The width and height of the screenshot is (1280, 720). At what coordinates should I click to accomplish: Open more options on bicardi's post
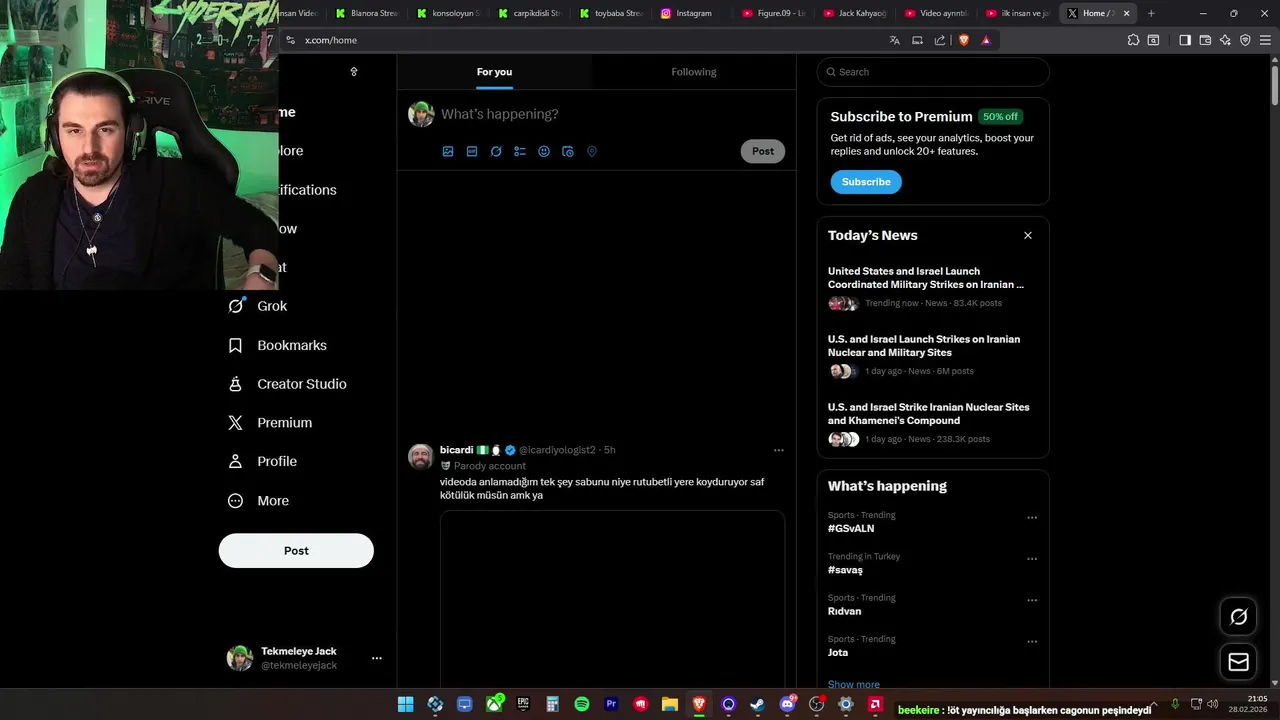coord(779,450)
